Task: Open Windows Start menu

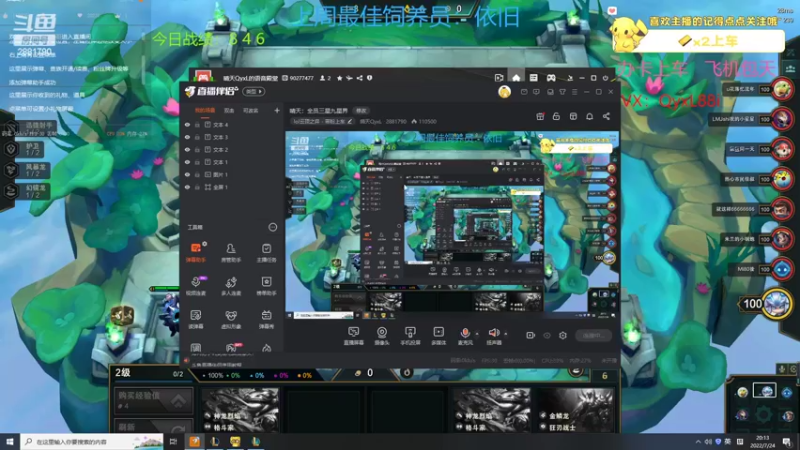Action: [10, 442]
